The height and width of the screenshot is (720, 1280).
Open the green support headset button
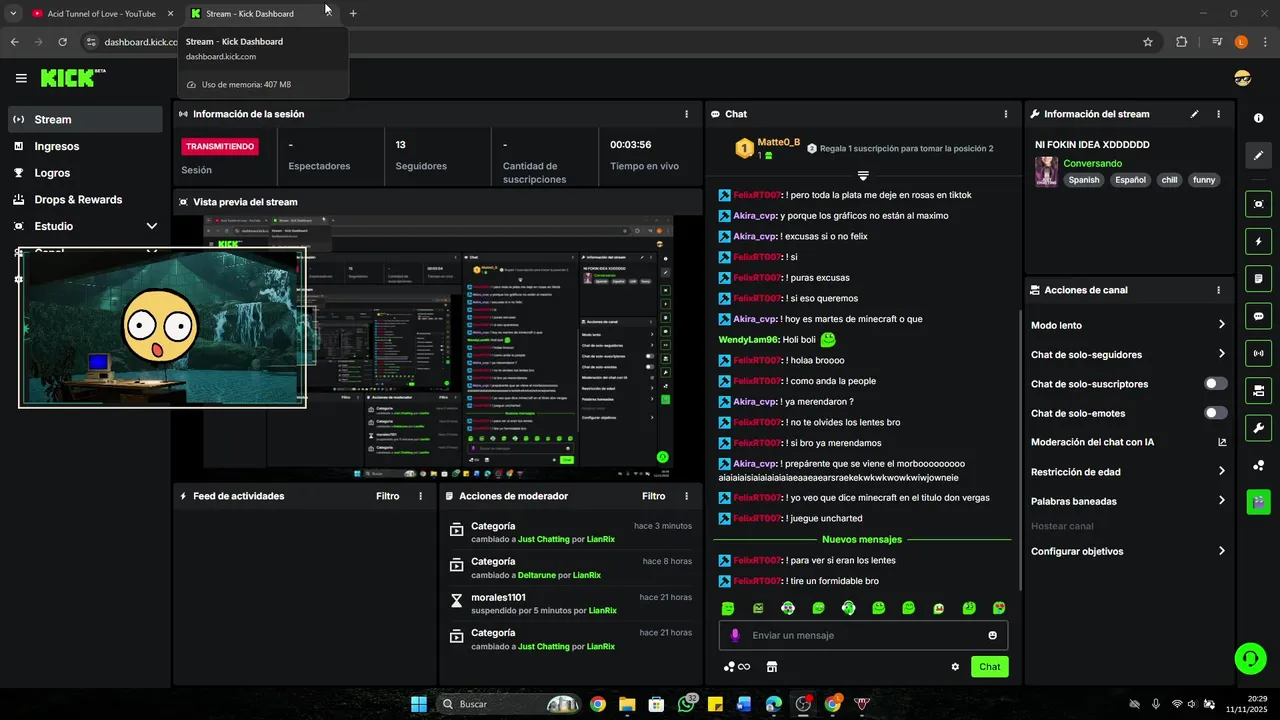(x=1250, y=658)
